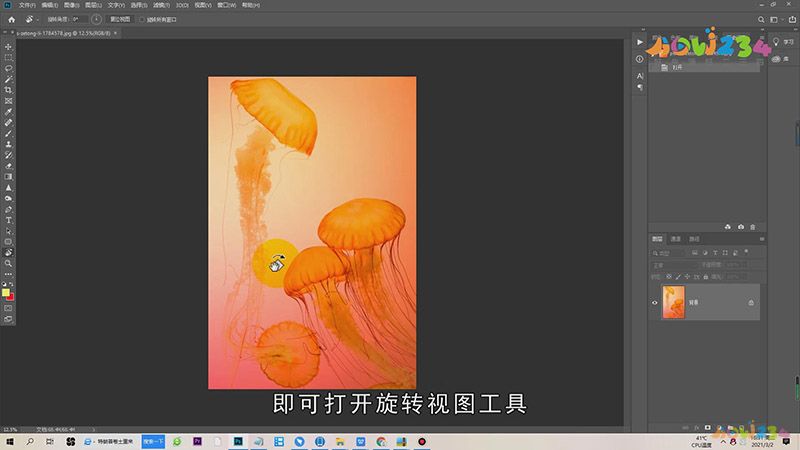Open layer filter kind dropdown
The width and height of the screenshot is (800, 450).
[669, 253]
